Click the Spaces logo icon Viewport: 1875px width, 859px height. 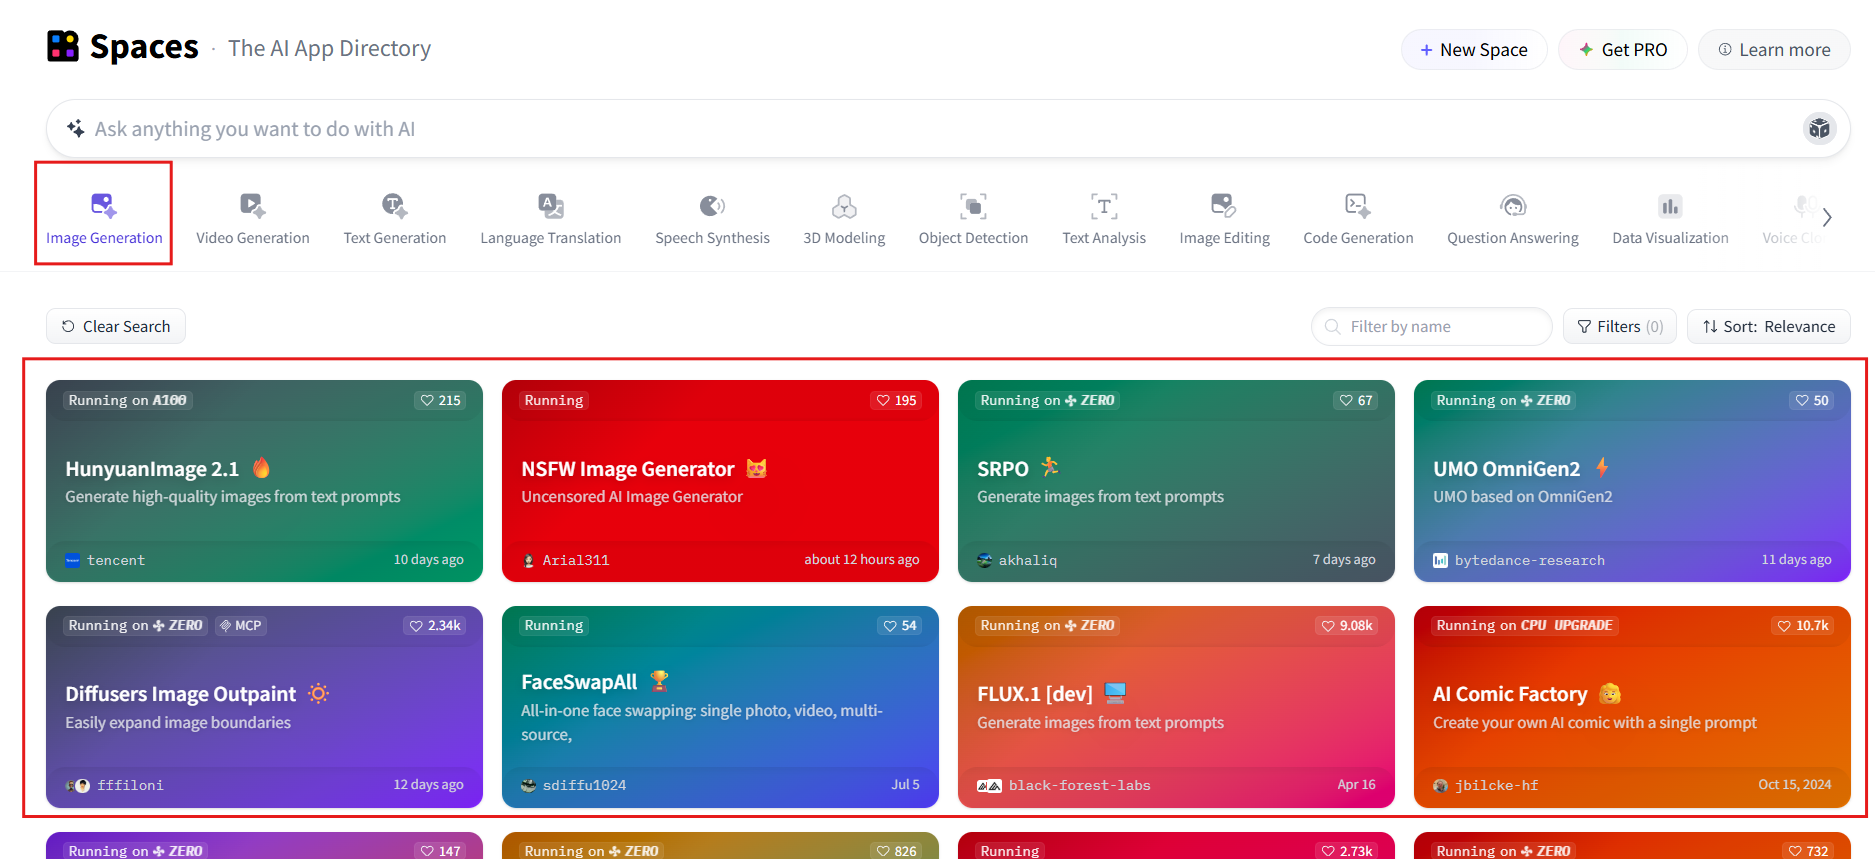pos(63,46)
